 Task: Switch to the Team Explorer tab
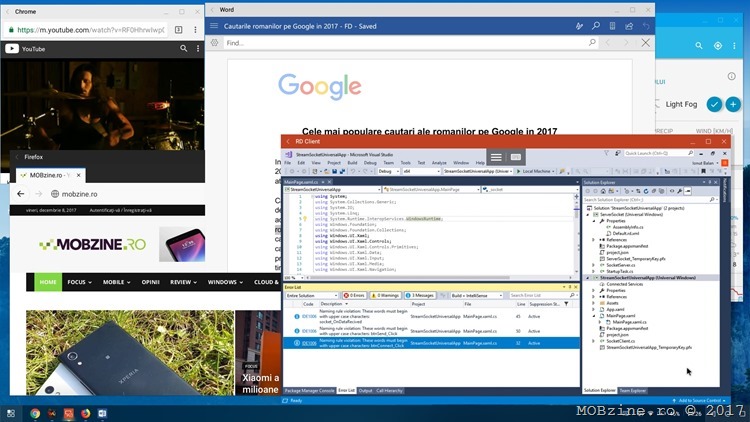point(632,391)
